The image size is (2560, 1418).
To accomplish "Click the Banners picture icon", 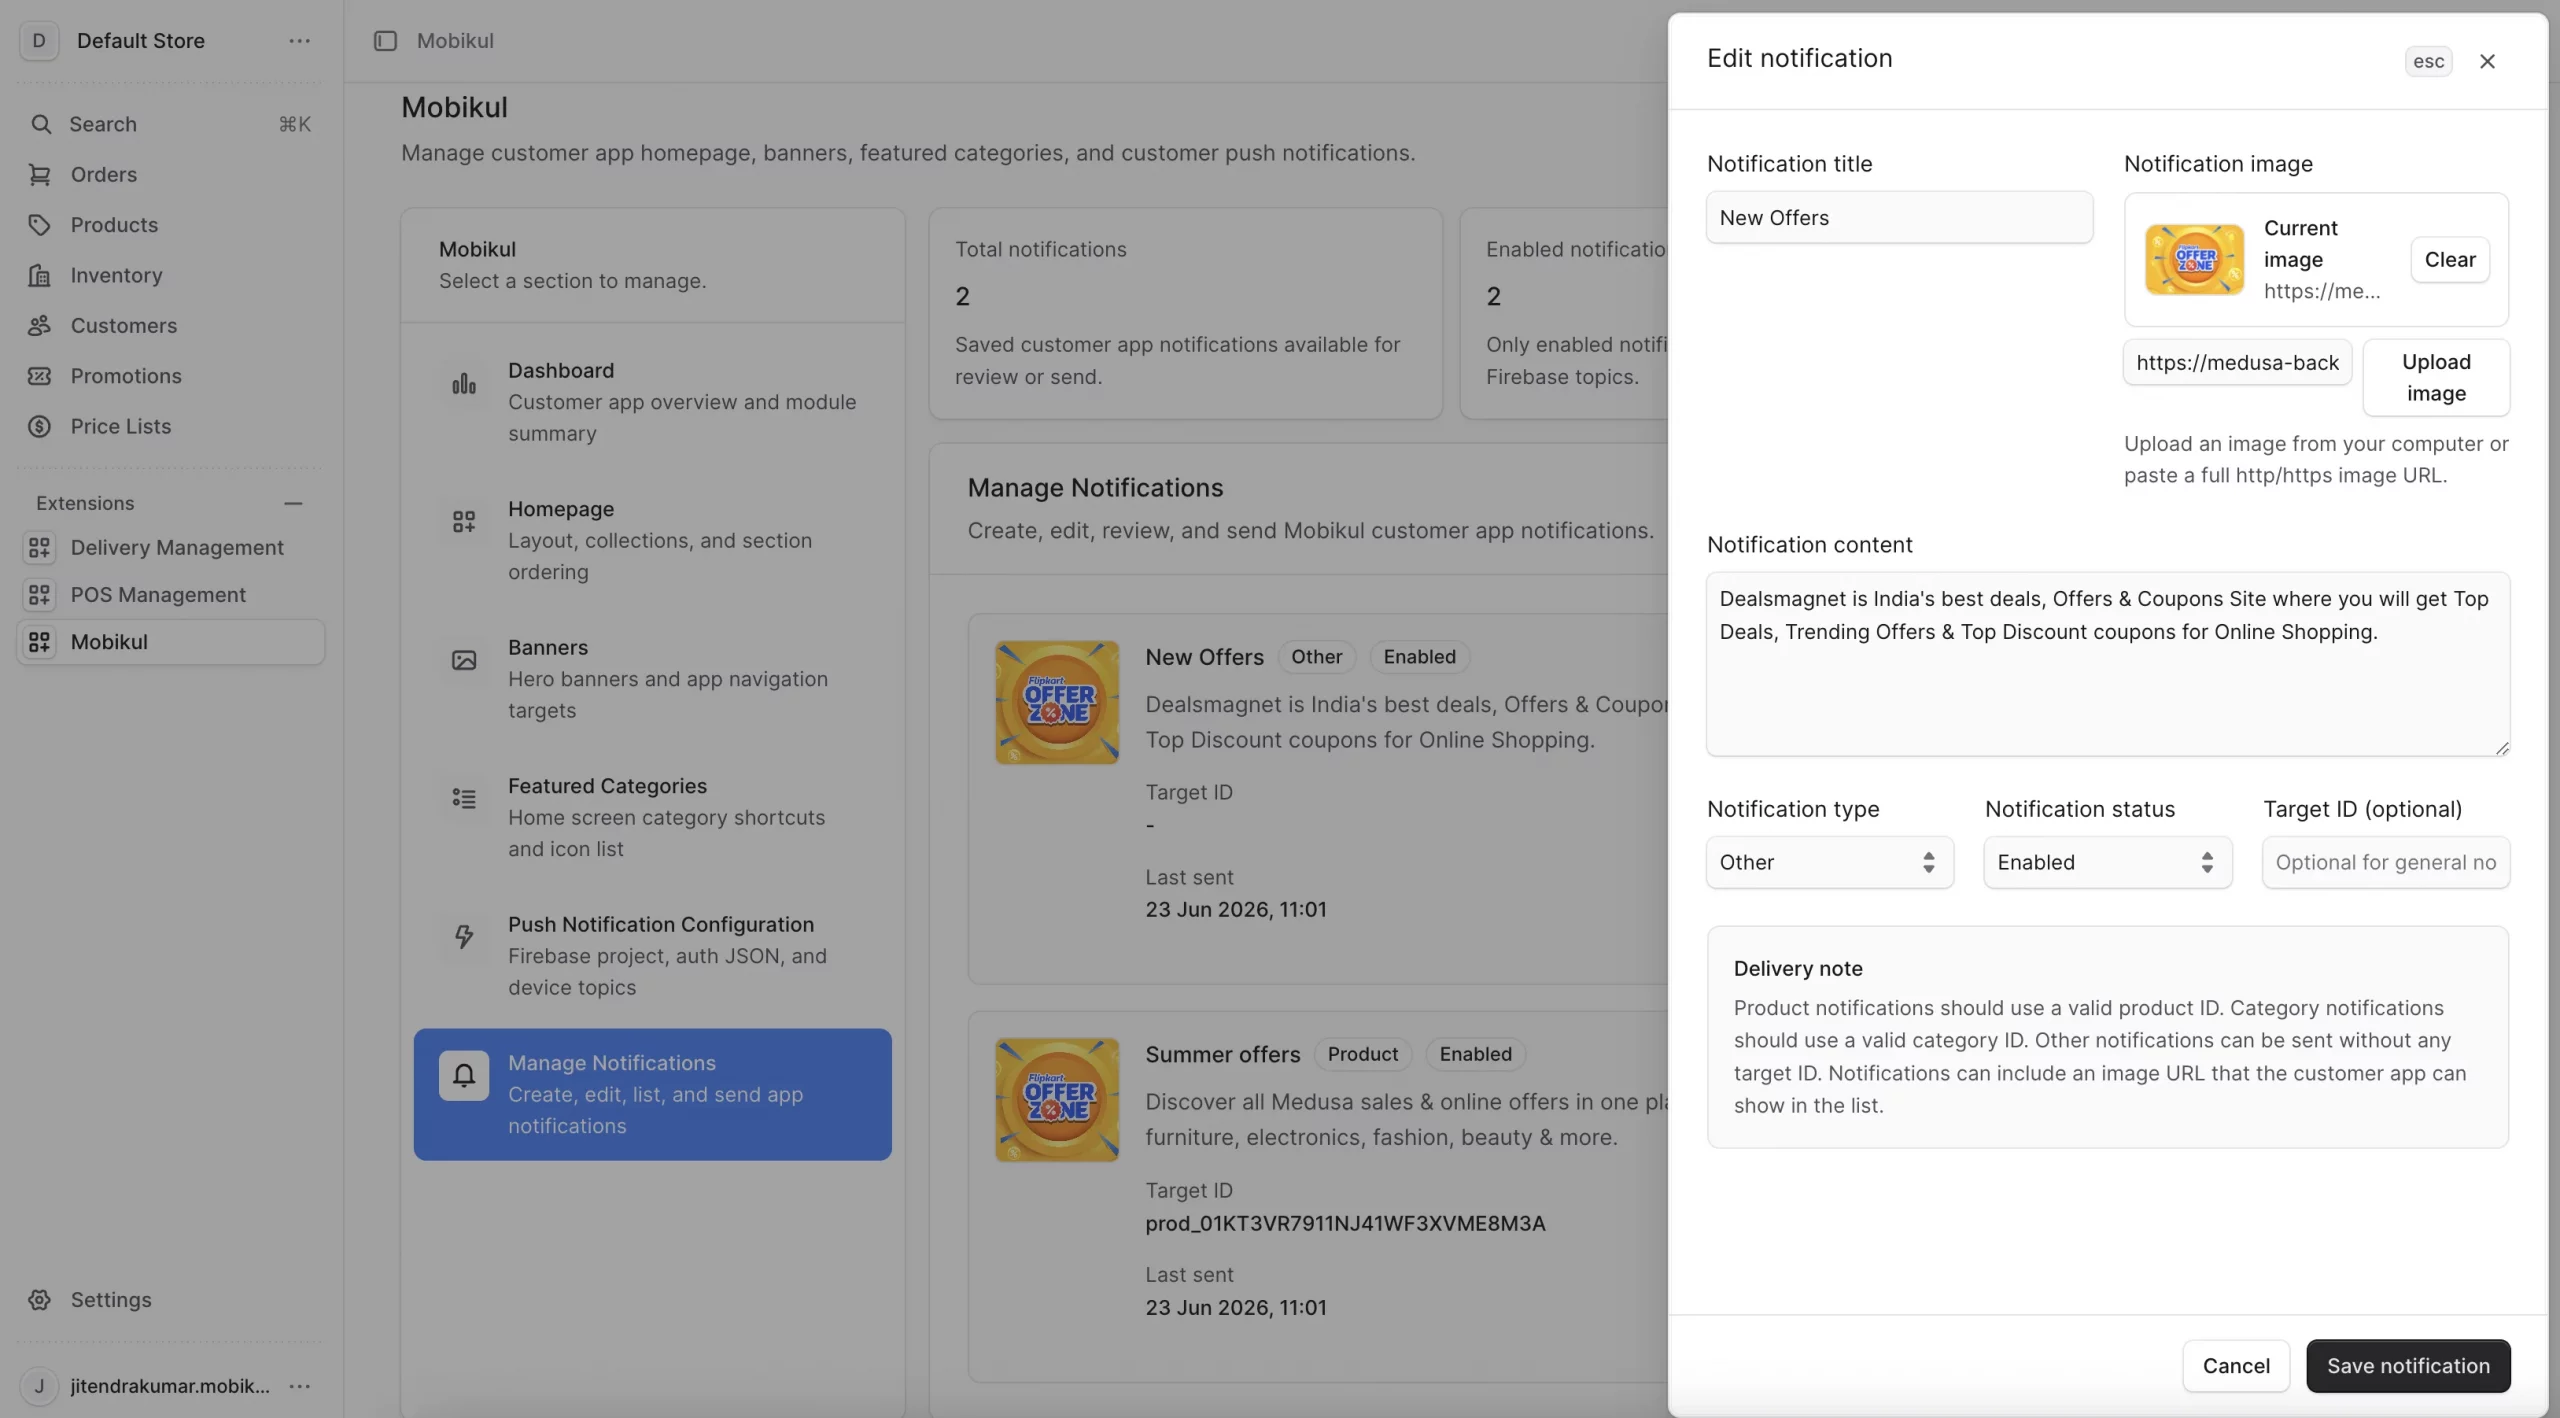I will [x=464, y=660].
